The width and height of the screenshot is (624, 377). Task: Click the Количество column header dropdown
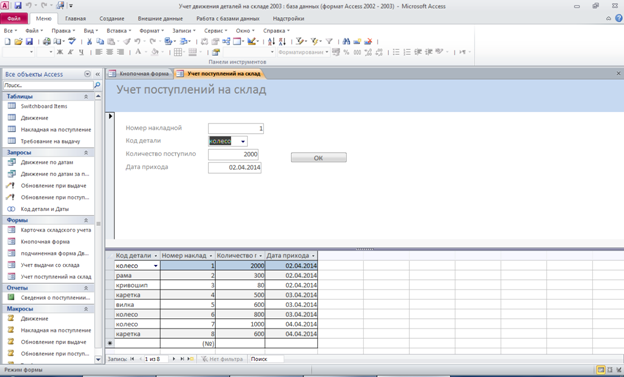point(261,256)
